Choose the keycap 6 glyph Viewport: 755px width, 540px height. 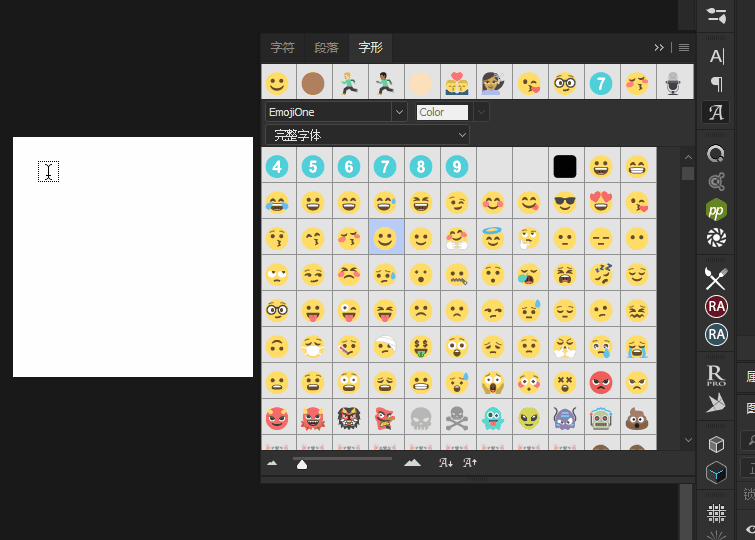[x=349, y=167]
